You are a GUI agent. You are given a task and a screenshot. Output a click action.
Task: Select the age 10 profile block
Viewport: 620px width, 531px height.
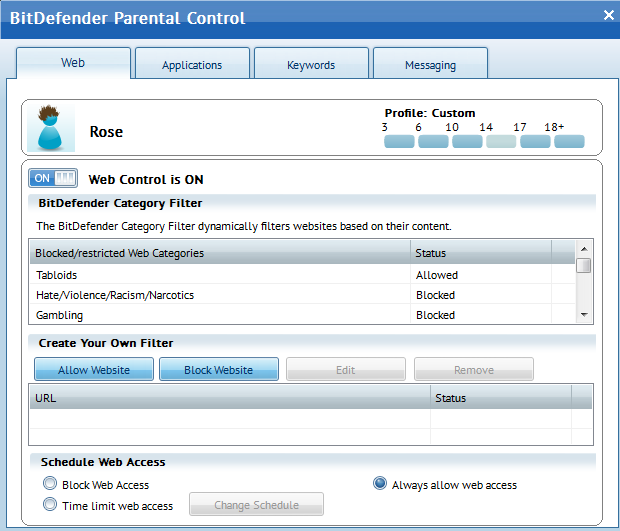click(467, 141)
